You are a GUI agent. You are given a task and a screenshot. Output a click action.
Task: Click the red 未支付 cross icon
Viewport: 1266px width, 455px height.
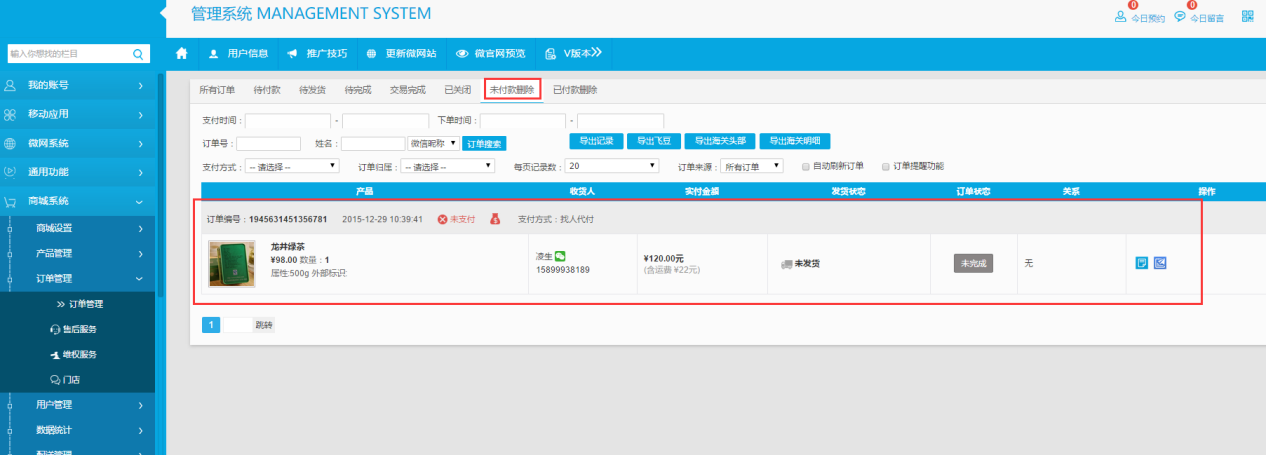[443, 219]
